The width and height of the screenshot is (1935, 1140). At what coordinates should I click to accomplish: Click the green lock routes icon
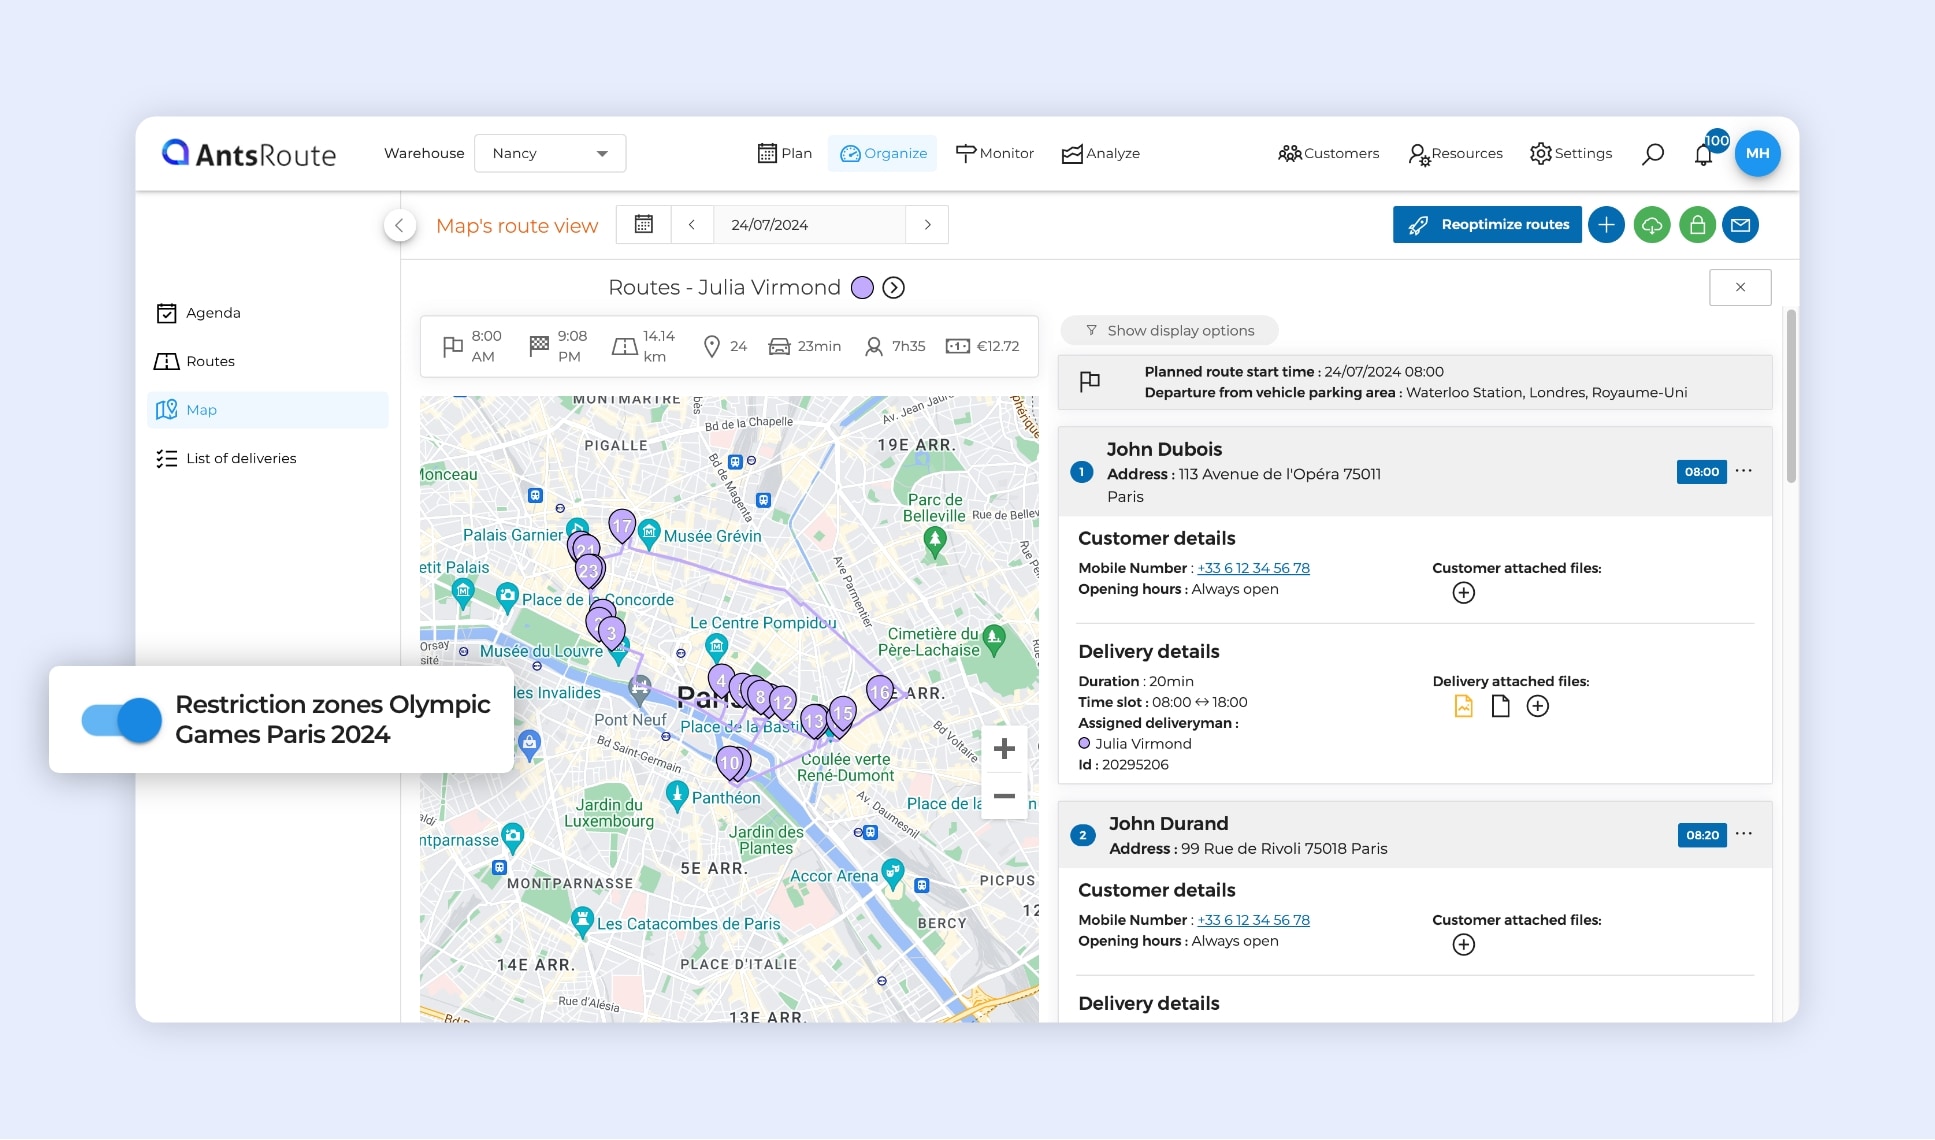pyautogui.click(x=1697, y=225)
